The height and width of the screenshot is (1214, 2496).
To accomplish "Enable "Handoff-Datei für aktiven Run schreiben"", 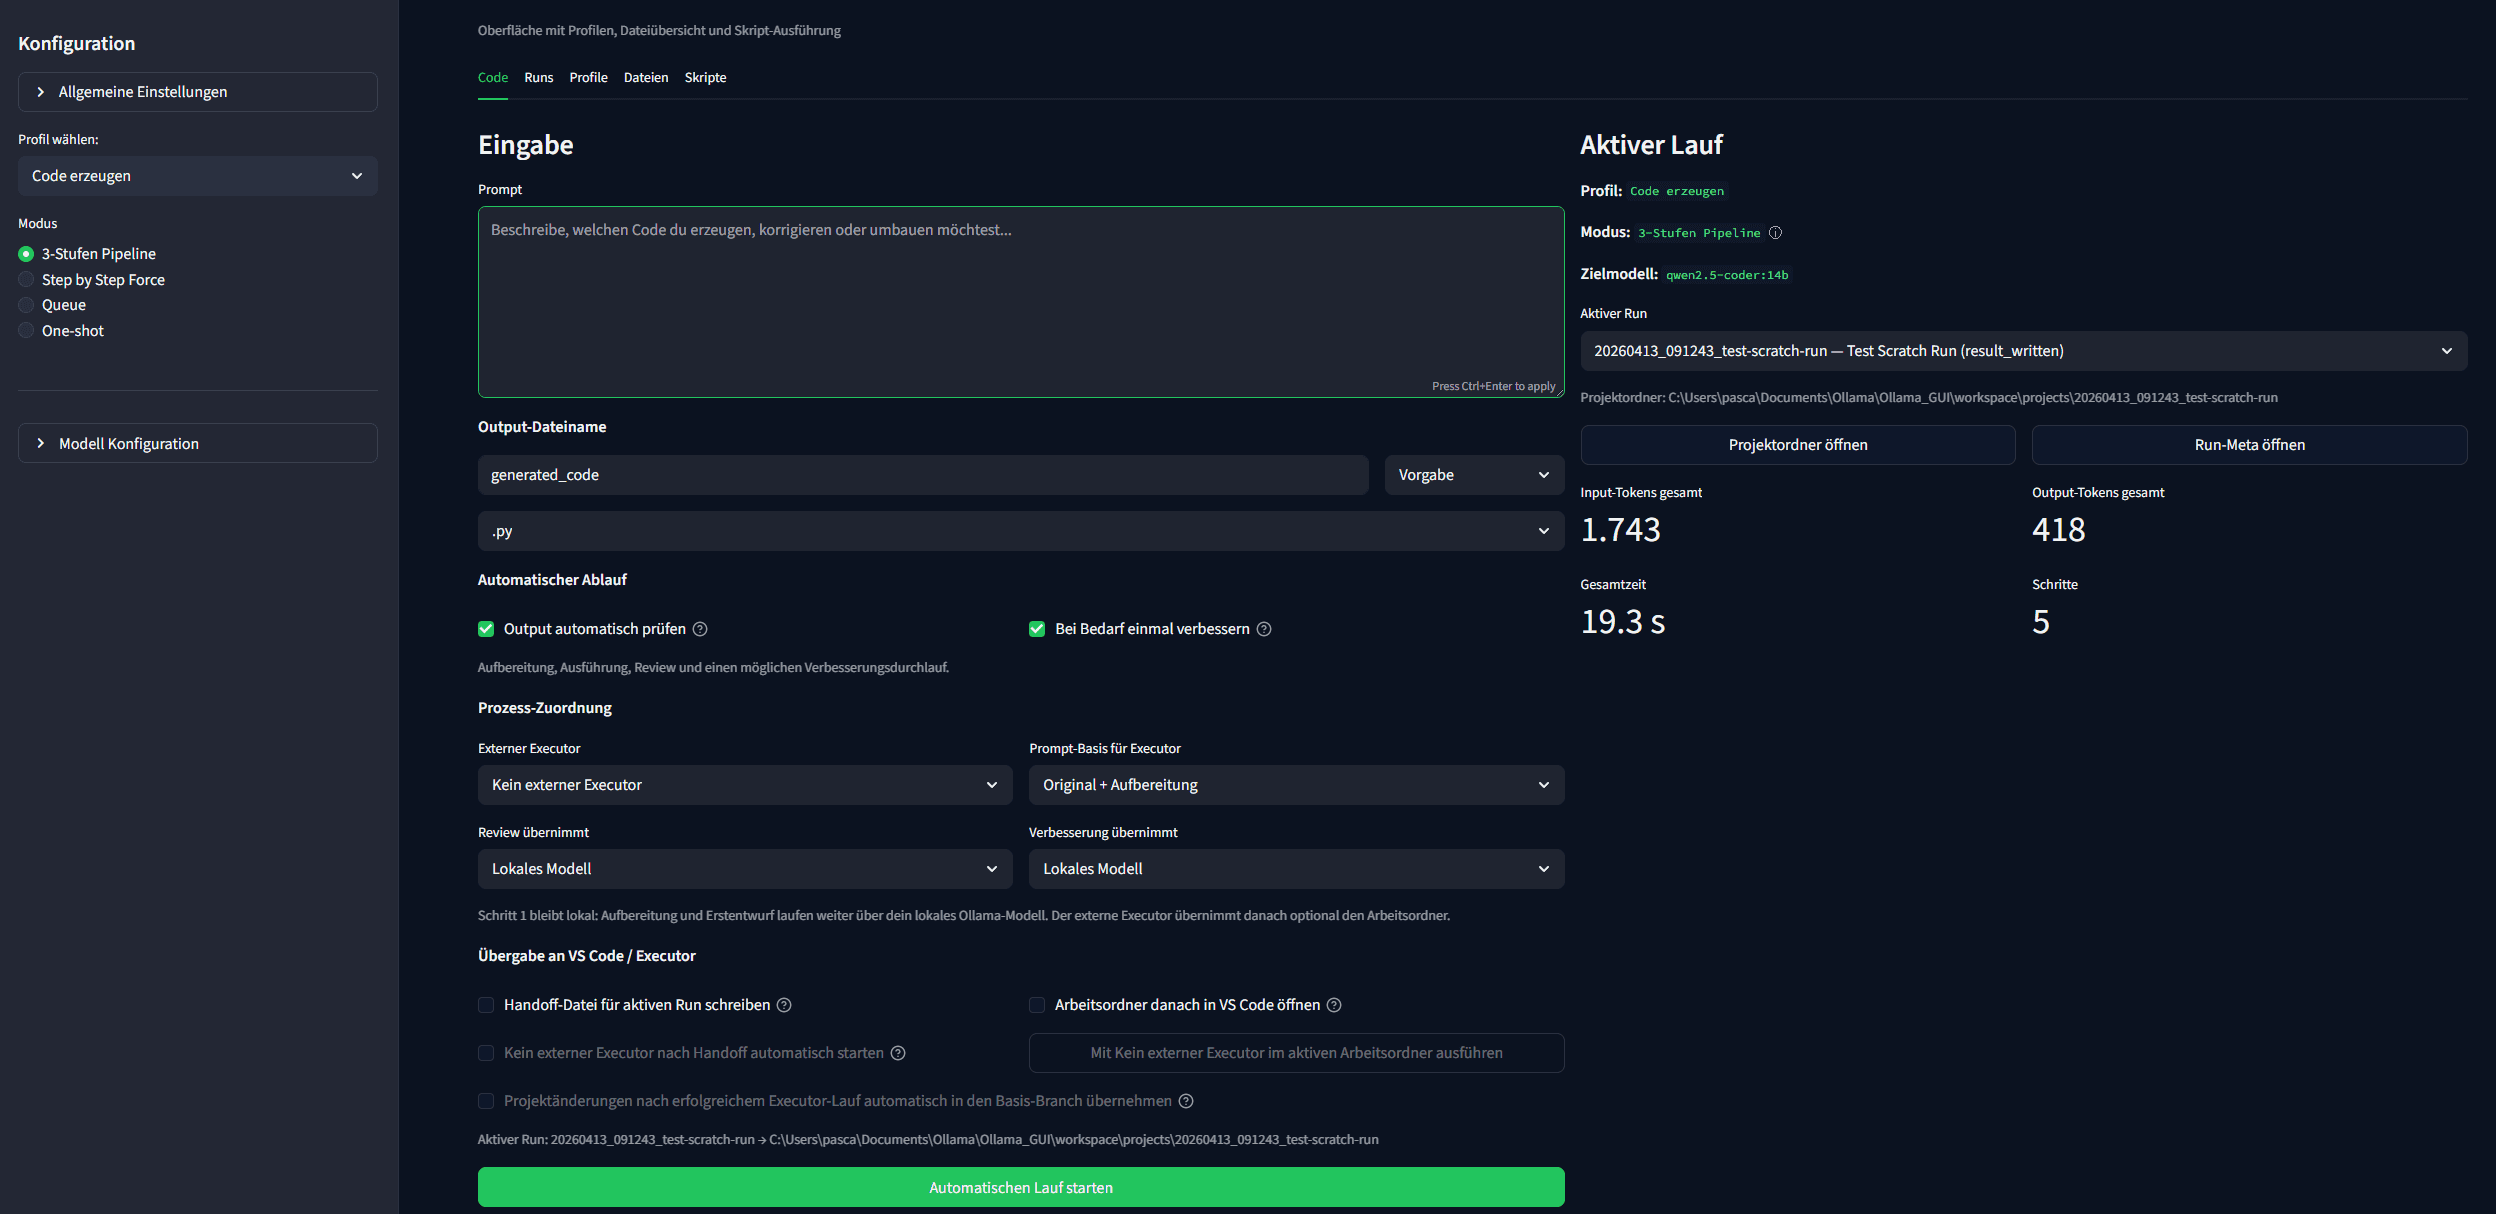I will (x=487, y=1005).
